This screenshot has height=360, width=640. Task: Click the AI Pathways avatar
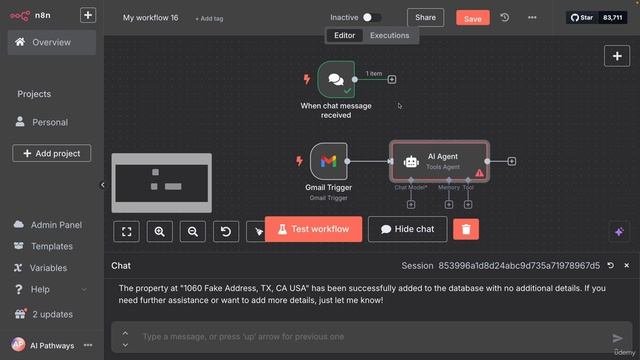coord(18,345)
